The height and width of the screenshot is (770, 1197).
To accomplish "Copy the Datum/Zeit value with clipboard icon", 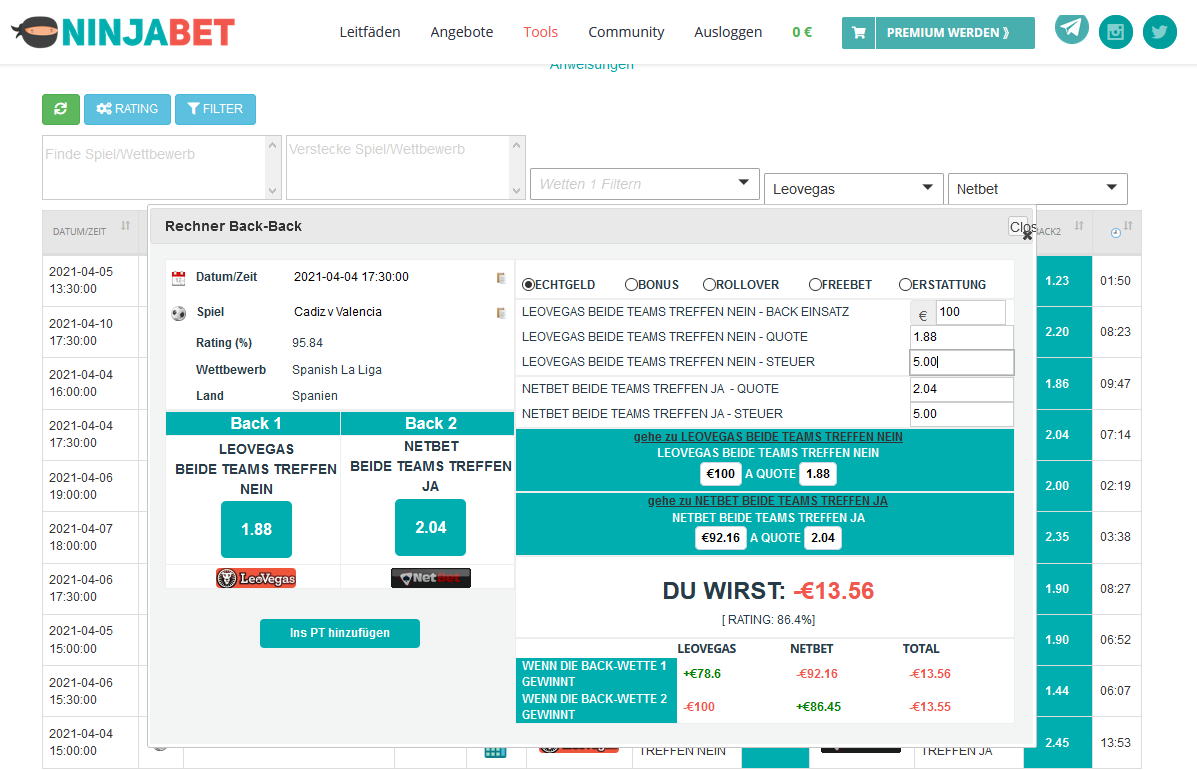I will pyautogui.click(x=501, y=278).
